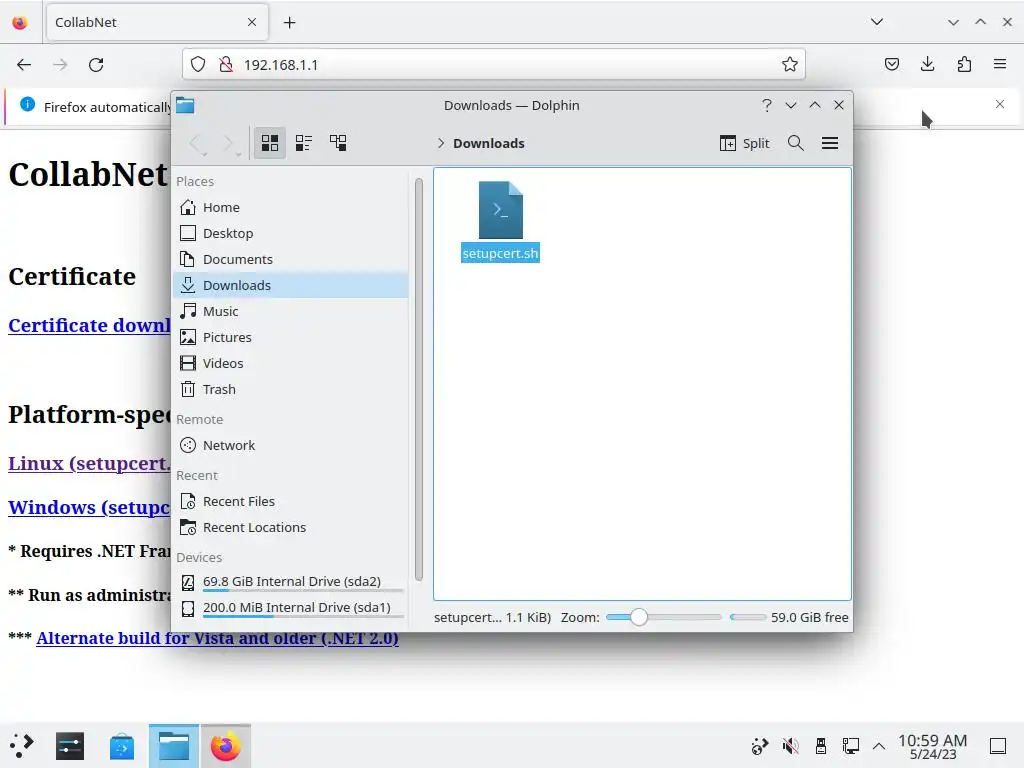Expand the breadcrumb chevron before Downloads

pos(441,143)
